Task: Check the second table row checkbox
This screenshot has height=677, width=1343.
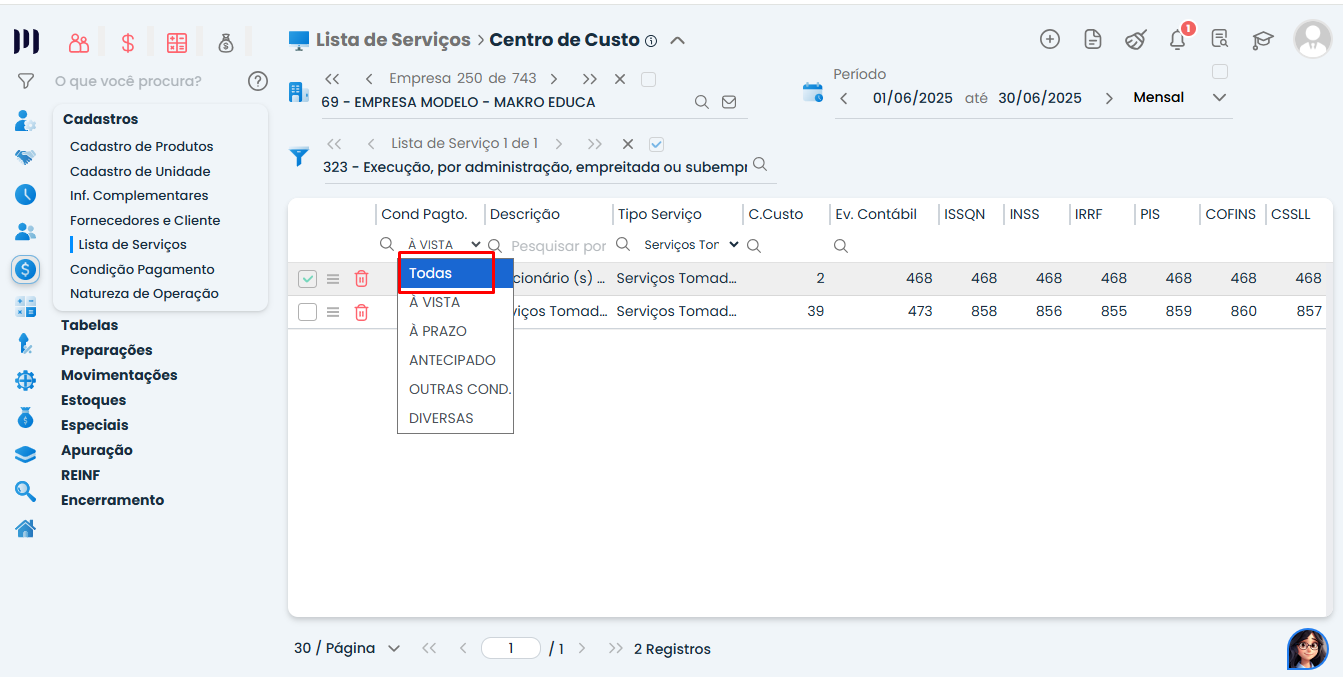Action: (x=307, y=312)
